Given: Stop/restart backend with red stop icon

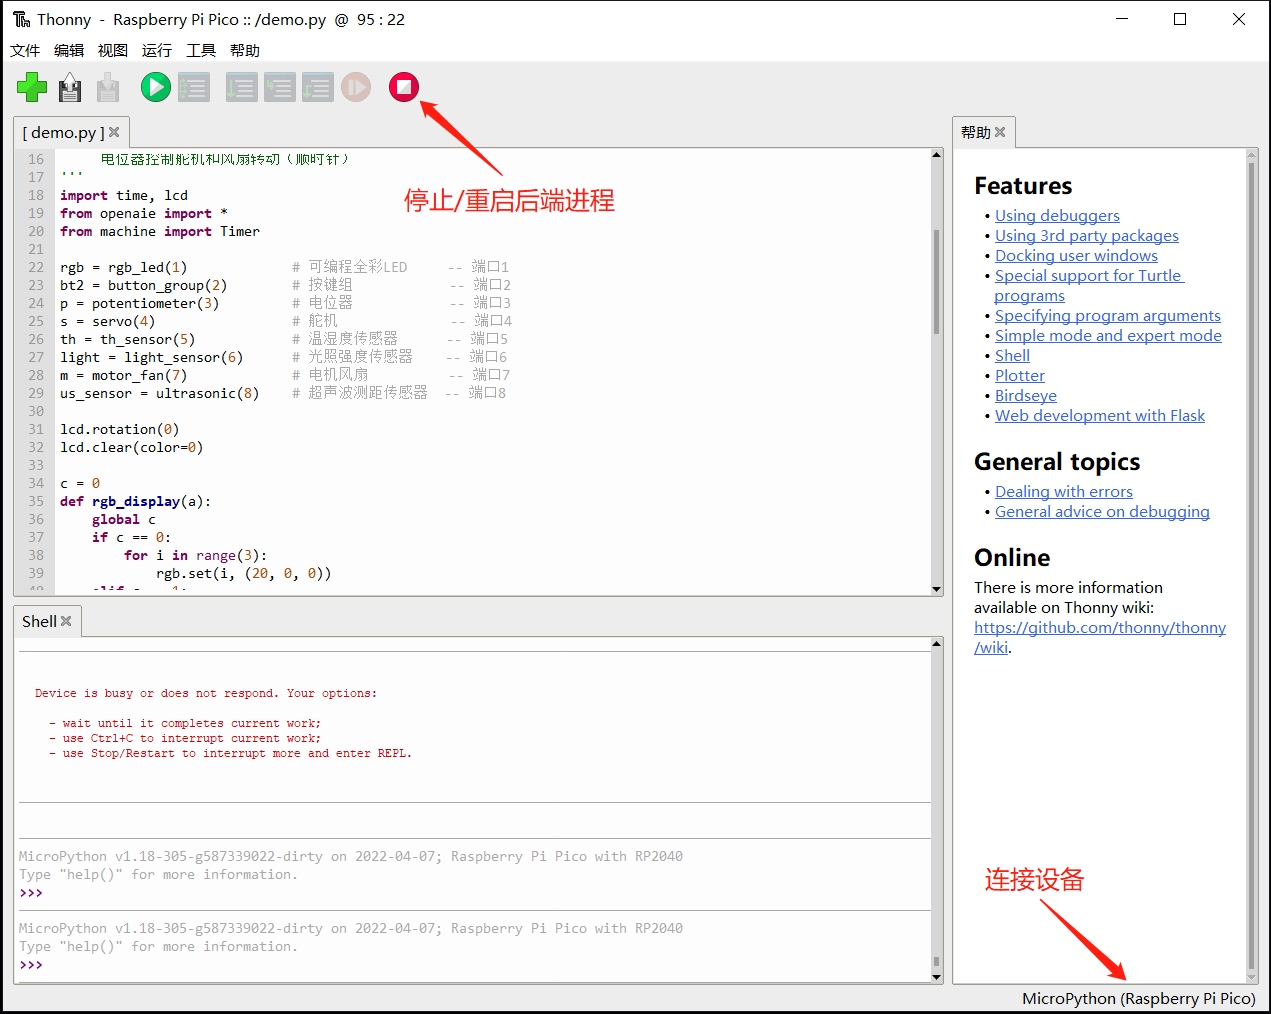Looking at the screenshot, I should (403, 87).
